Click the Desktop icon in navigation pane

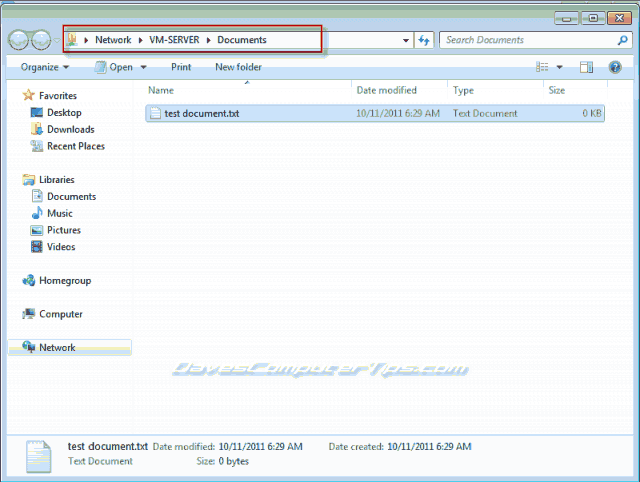37,112
